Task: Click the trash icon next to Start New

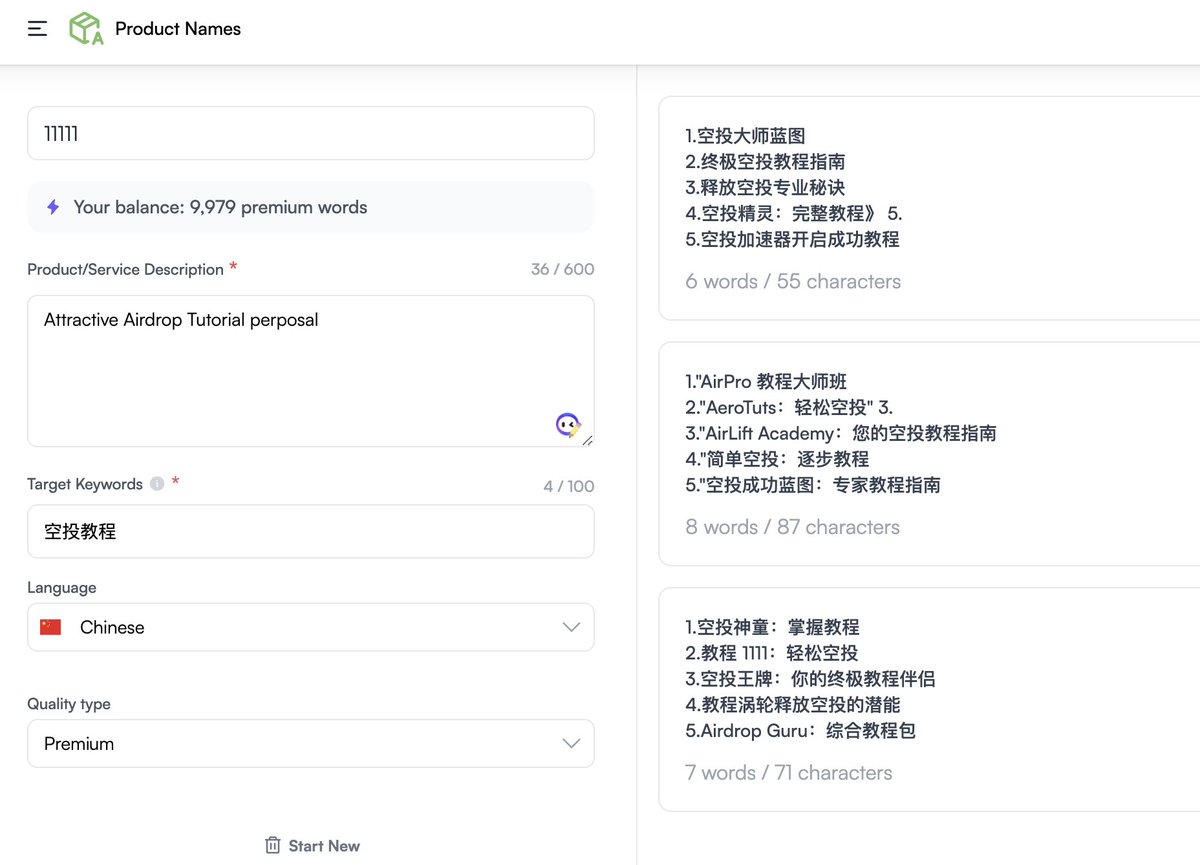Action: tap(272, 845)
